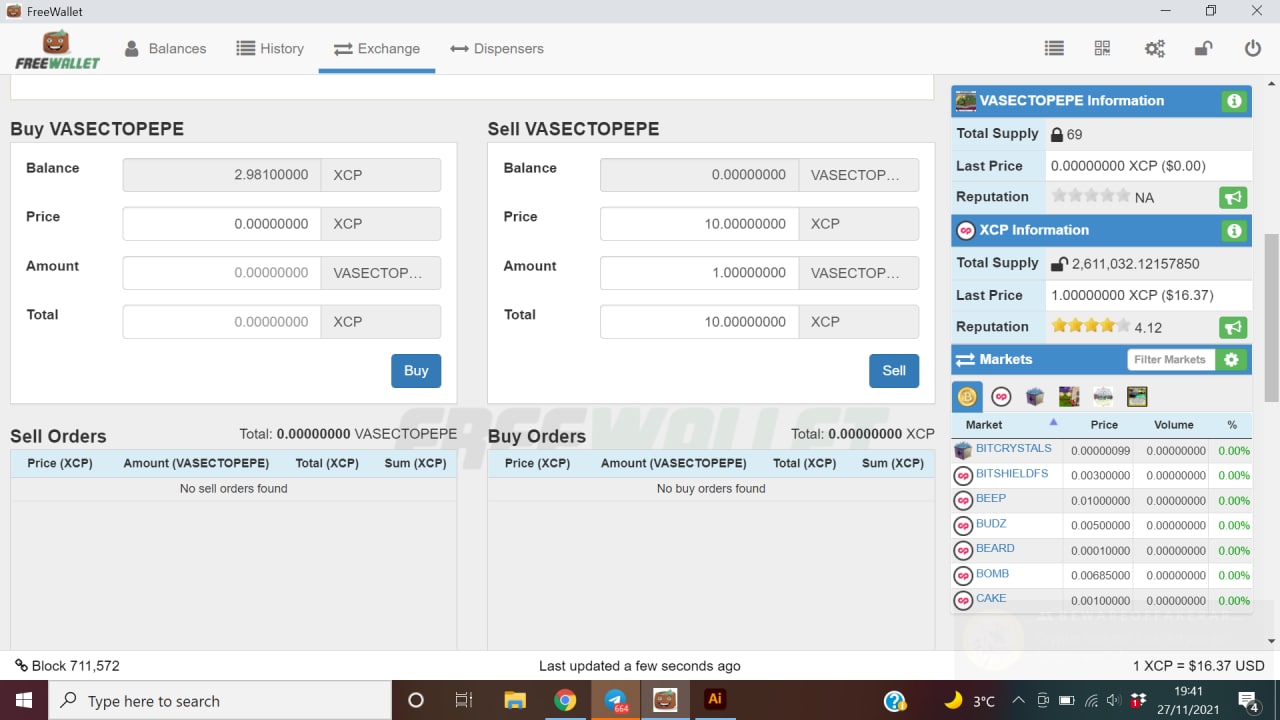
Task: Sort markets by Price column header
Action: point(1104,425)
